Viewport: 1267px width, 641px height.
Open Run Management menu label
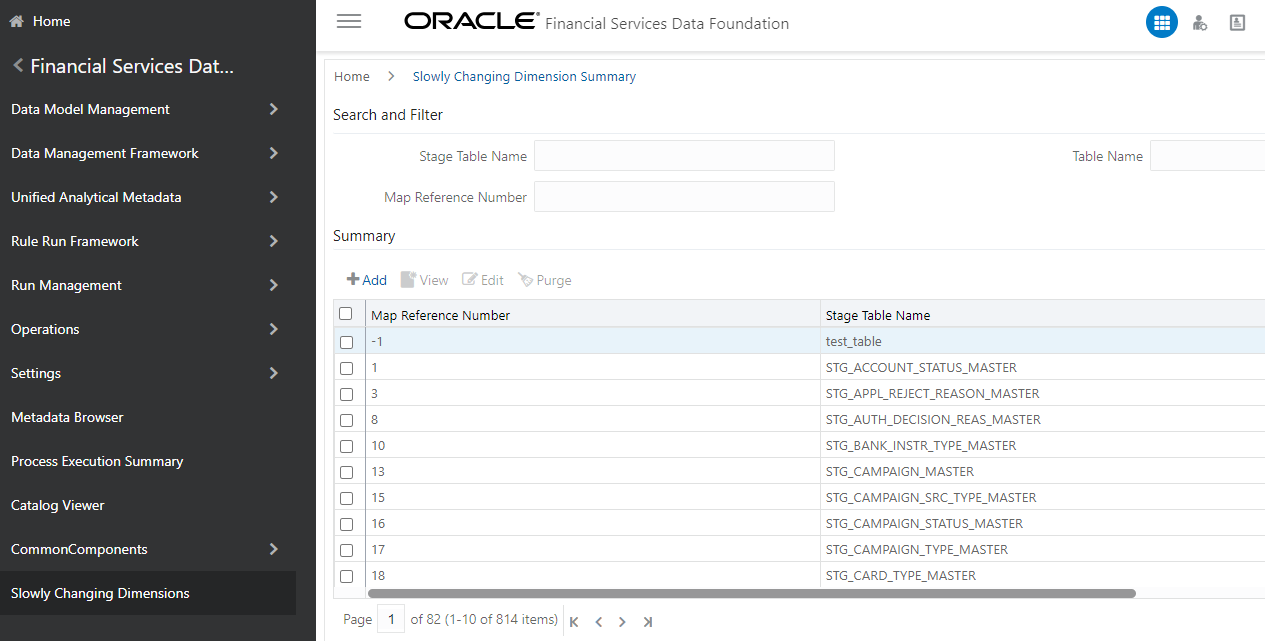[66, 285]
